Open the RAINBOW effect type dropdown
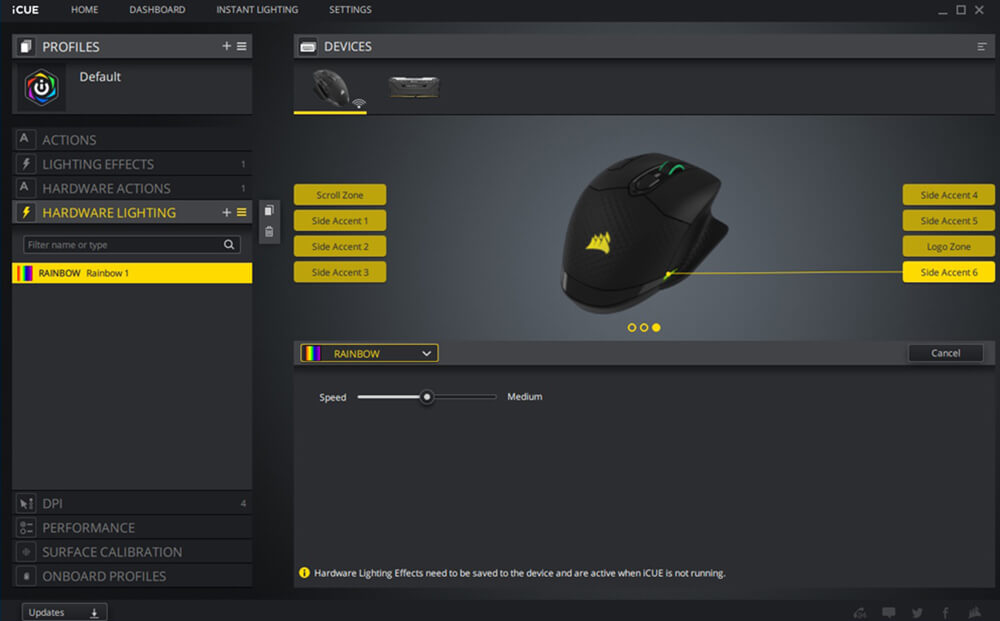Screen dimensions: 1000x621 click(370, 353)
